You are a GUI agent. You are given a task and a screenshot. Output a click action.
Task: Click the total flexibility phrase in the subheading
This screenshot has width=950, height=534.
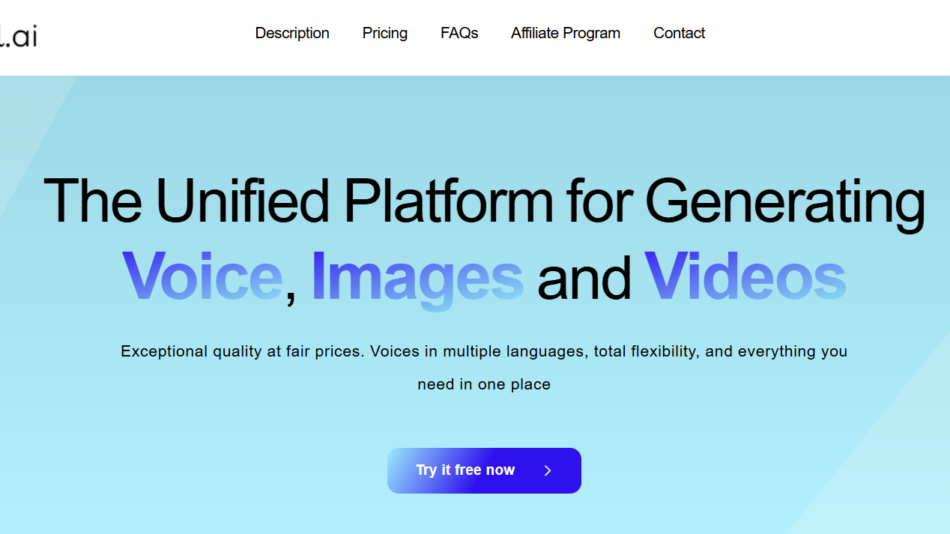(651, 352)
